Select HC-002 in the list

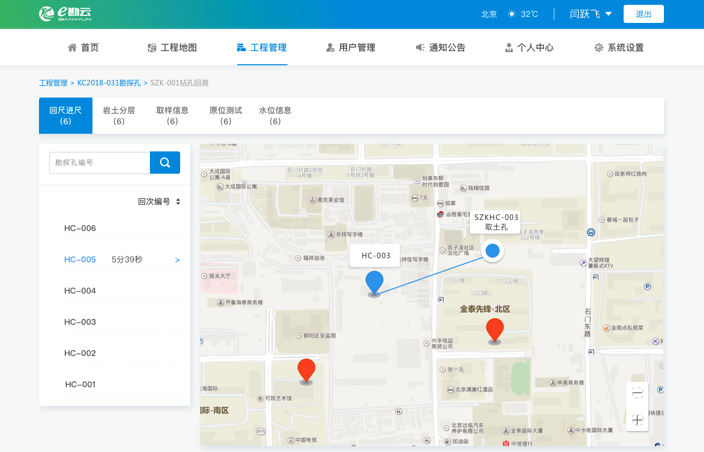click(80, 353)
